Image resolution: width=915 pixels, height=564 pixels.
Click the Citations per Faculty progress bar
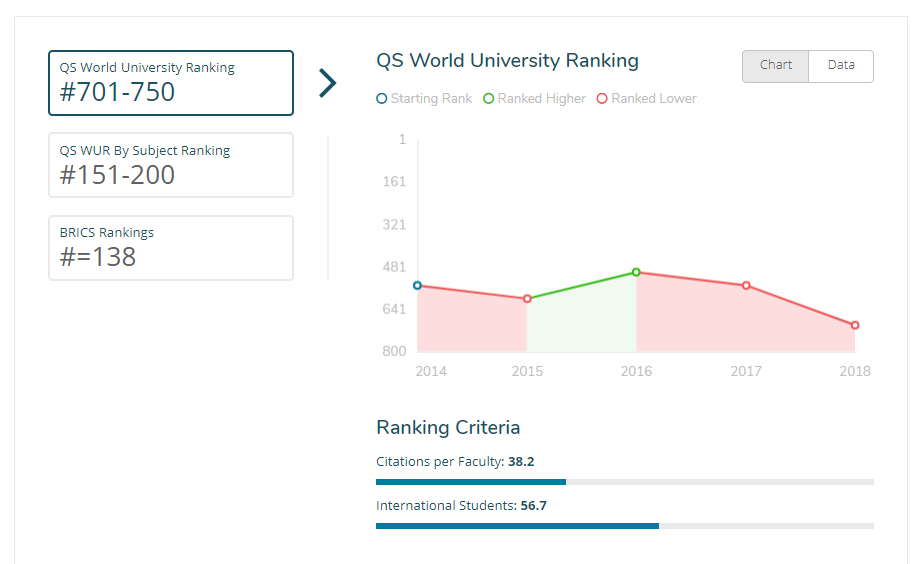pyautogui.click(x=624, y=482)
